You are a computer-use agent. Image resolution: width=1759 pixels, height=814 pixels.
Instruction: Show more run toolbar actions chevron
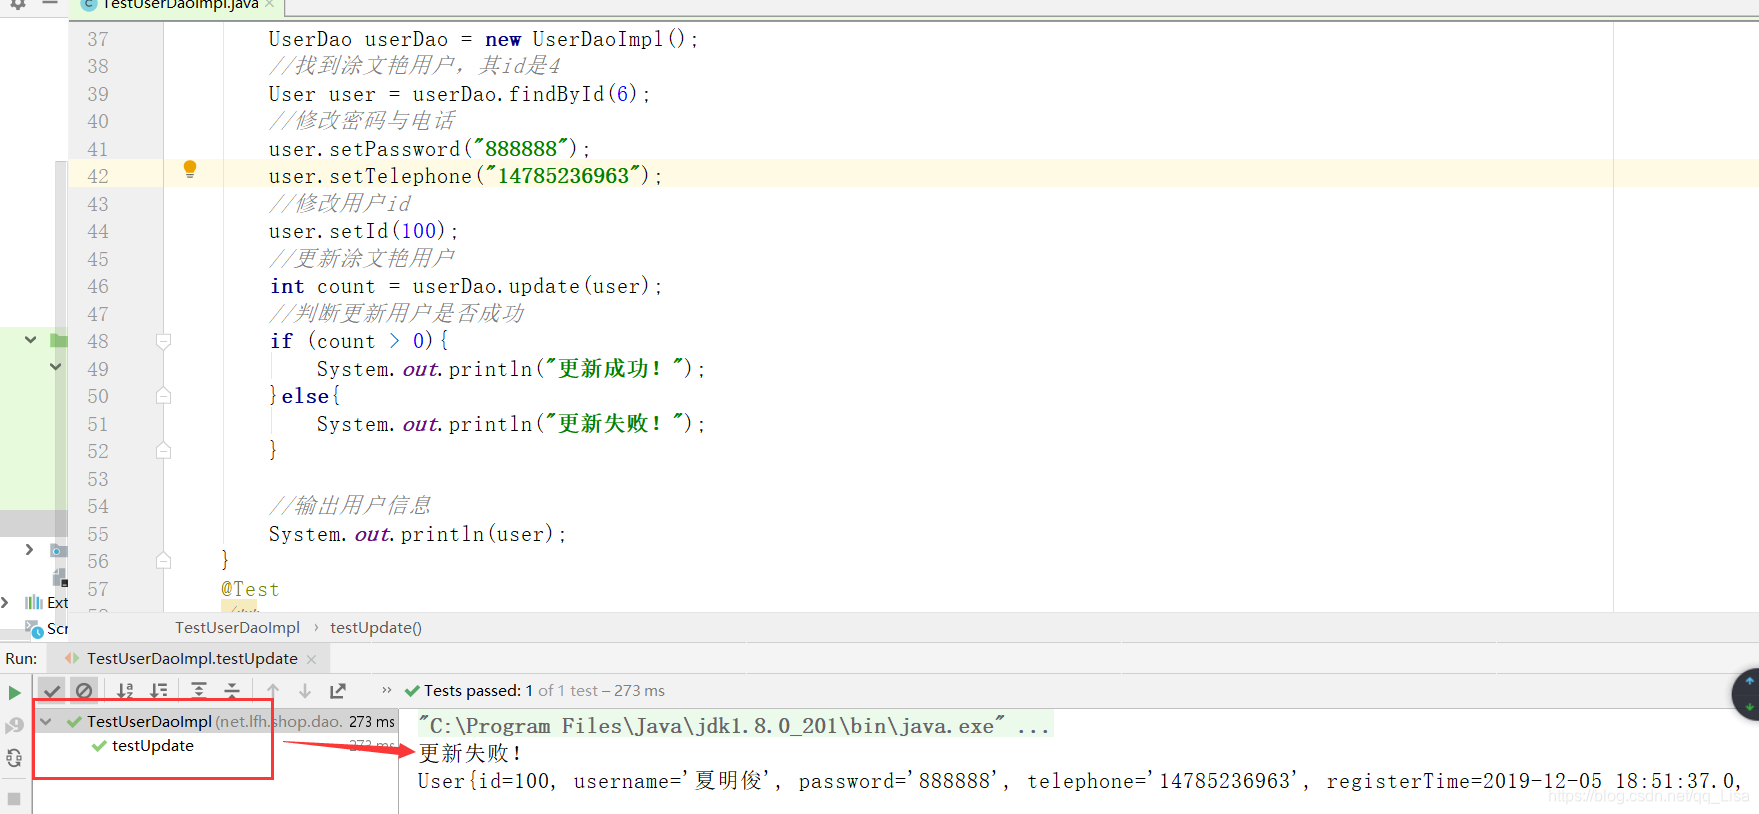387,690
